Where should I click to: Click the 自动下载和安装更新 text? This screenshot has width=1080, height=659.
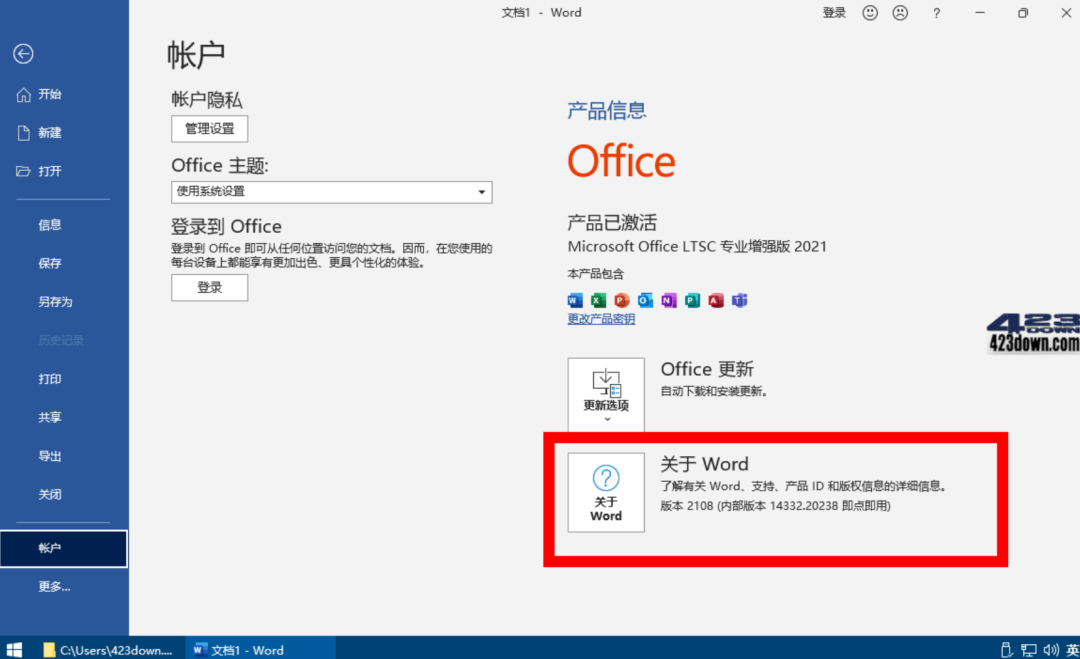(x=714, y=391)
